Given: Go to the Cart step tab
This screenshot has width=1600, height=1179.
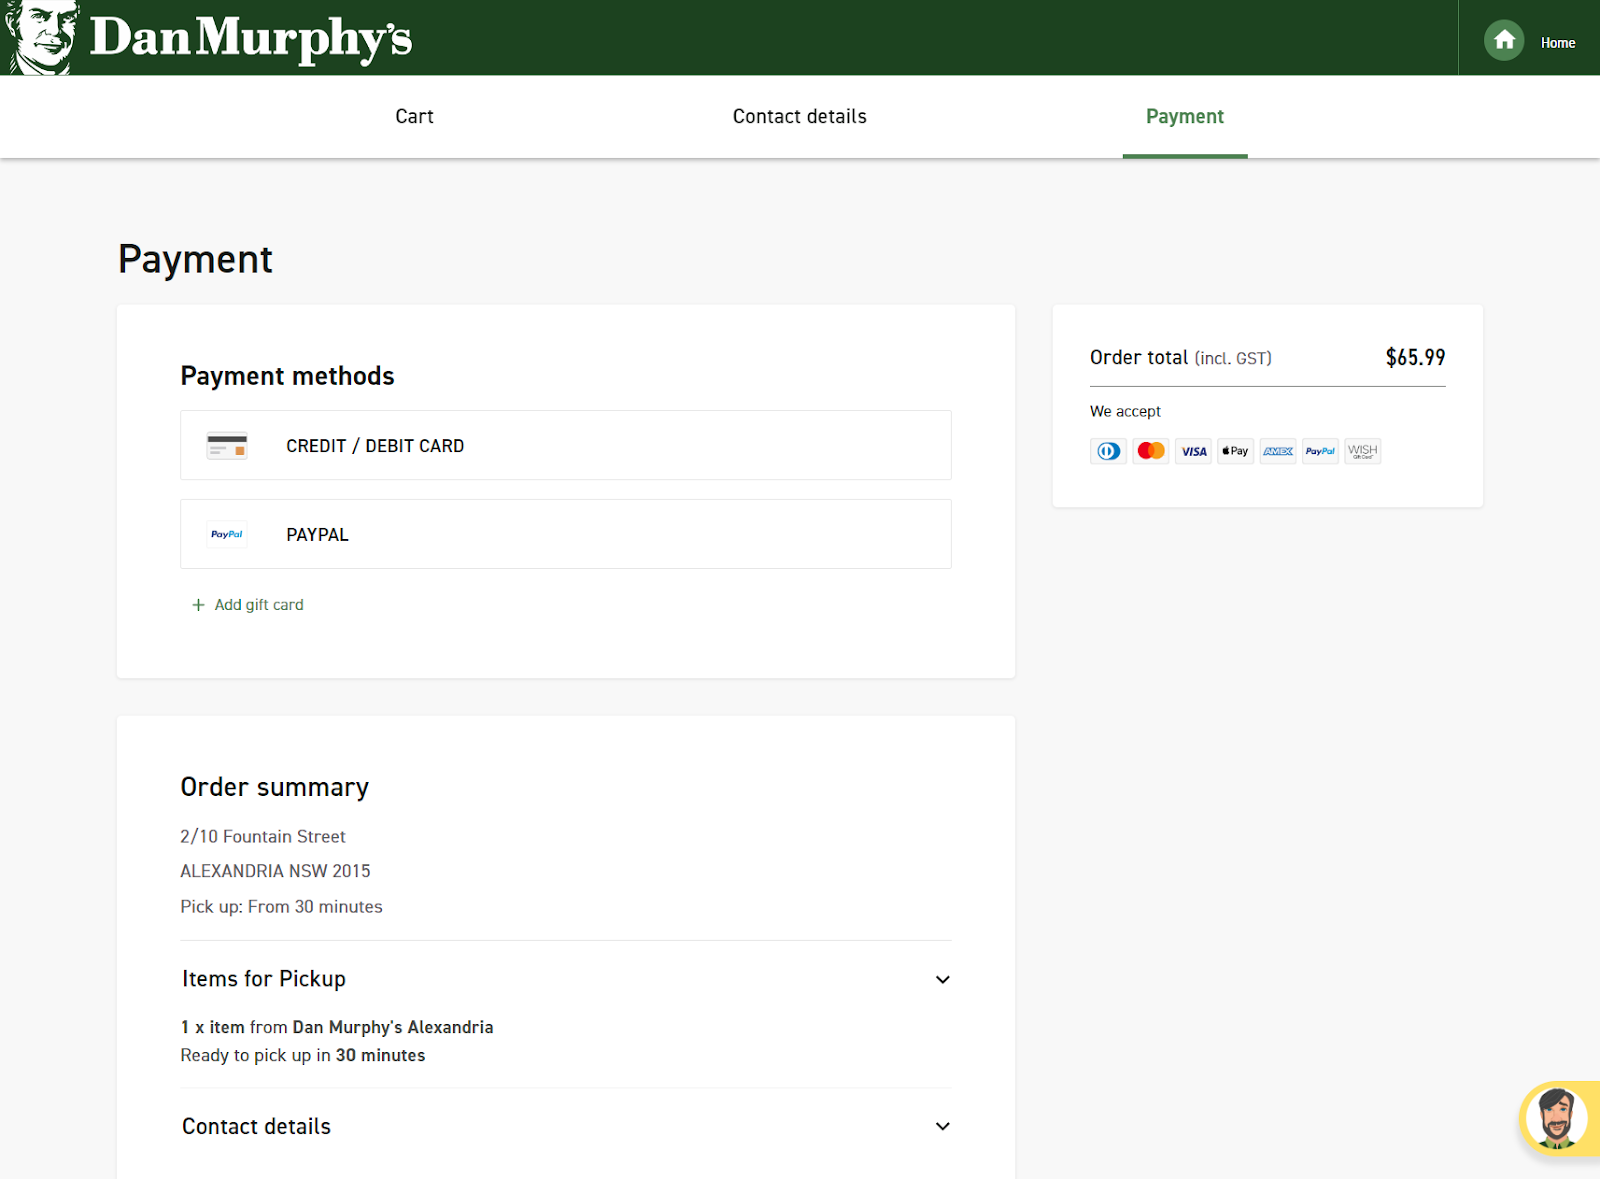Looking at the screenshot, I should coord(414,117).
